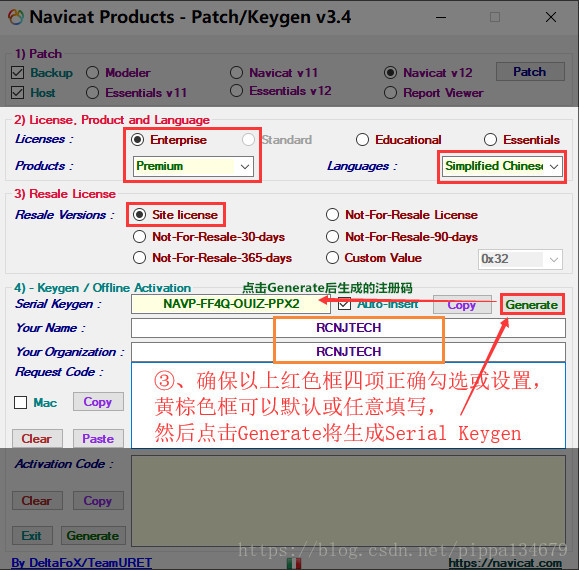Viewport: 579px width, 570px height.
Task: Open the 0x32 custom value dropdown
Action: (x=520, y=259)
